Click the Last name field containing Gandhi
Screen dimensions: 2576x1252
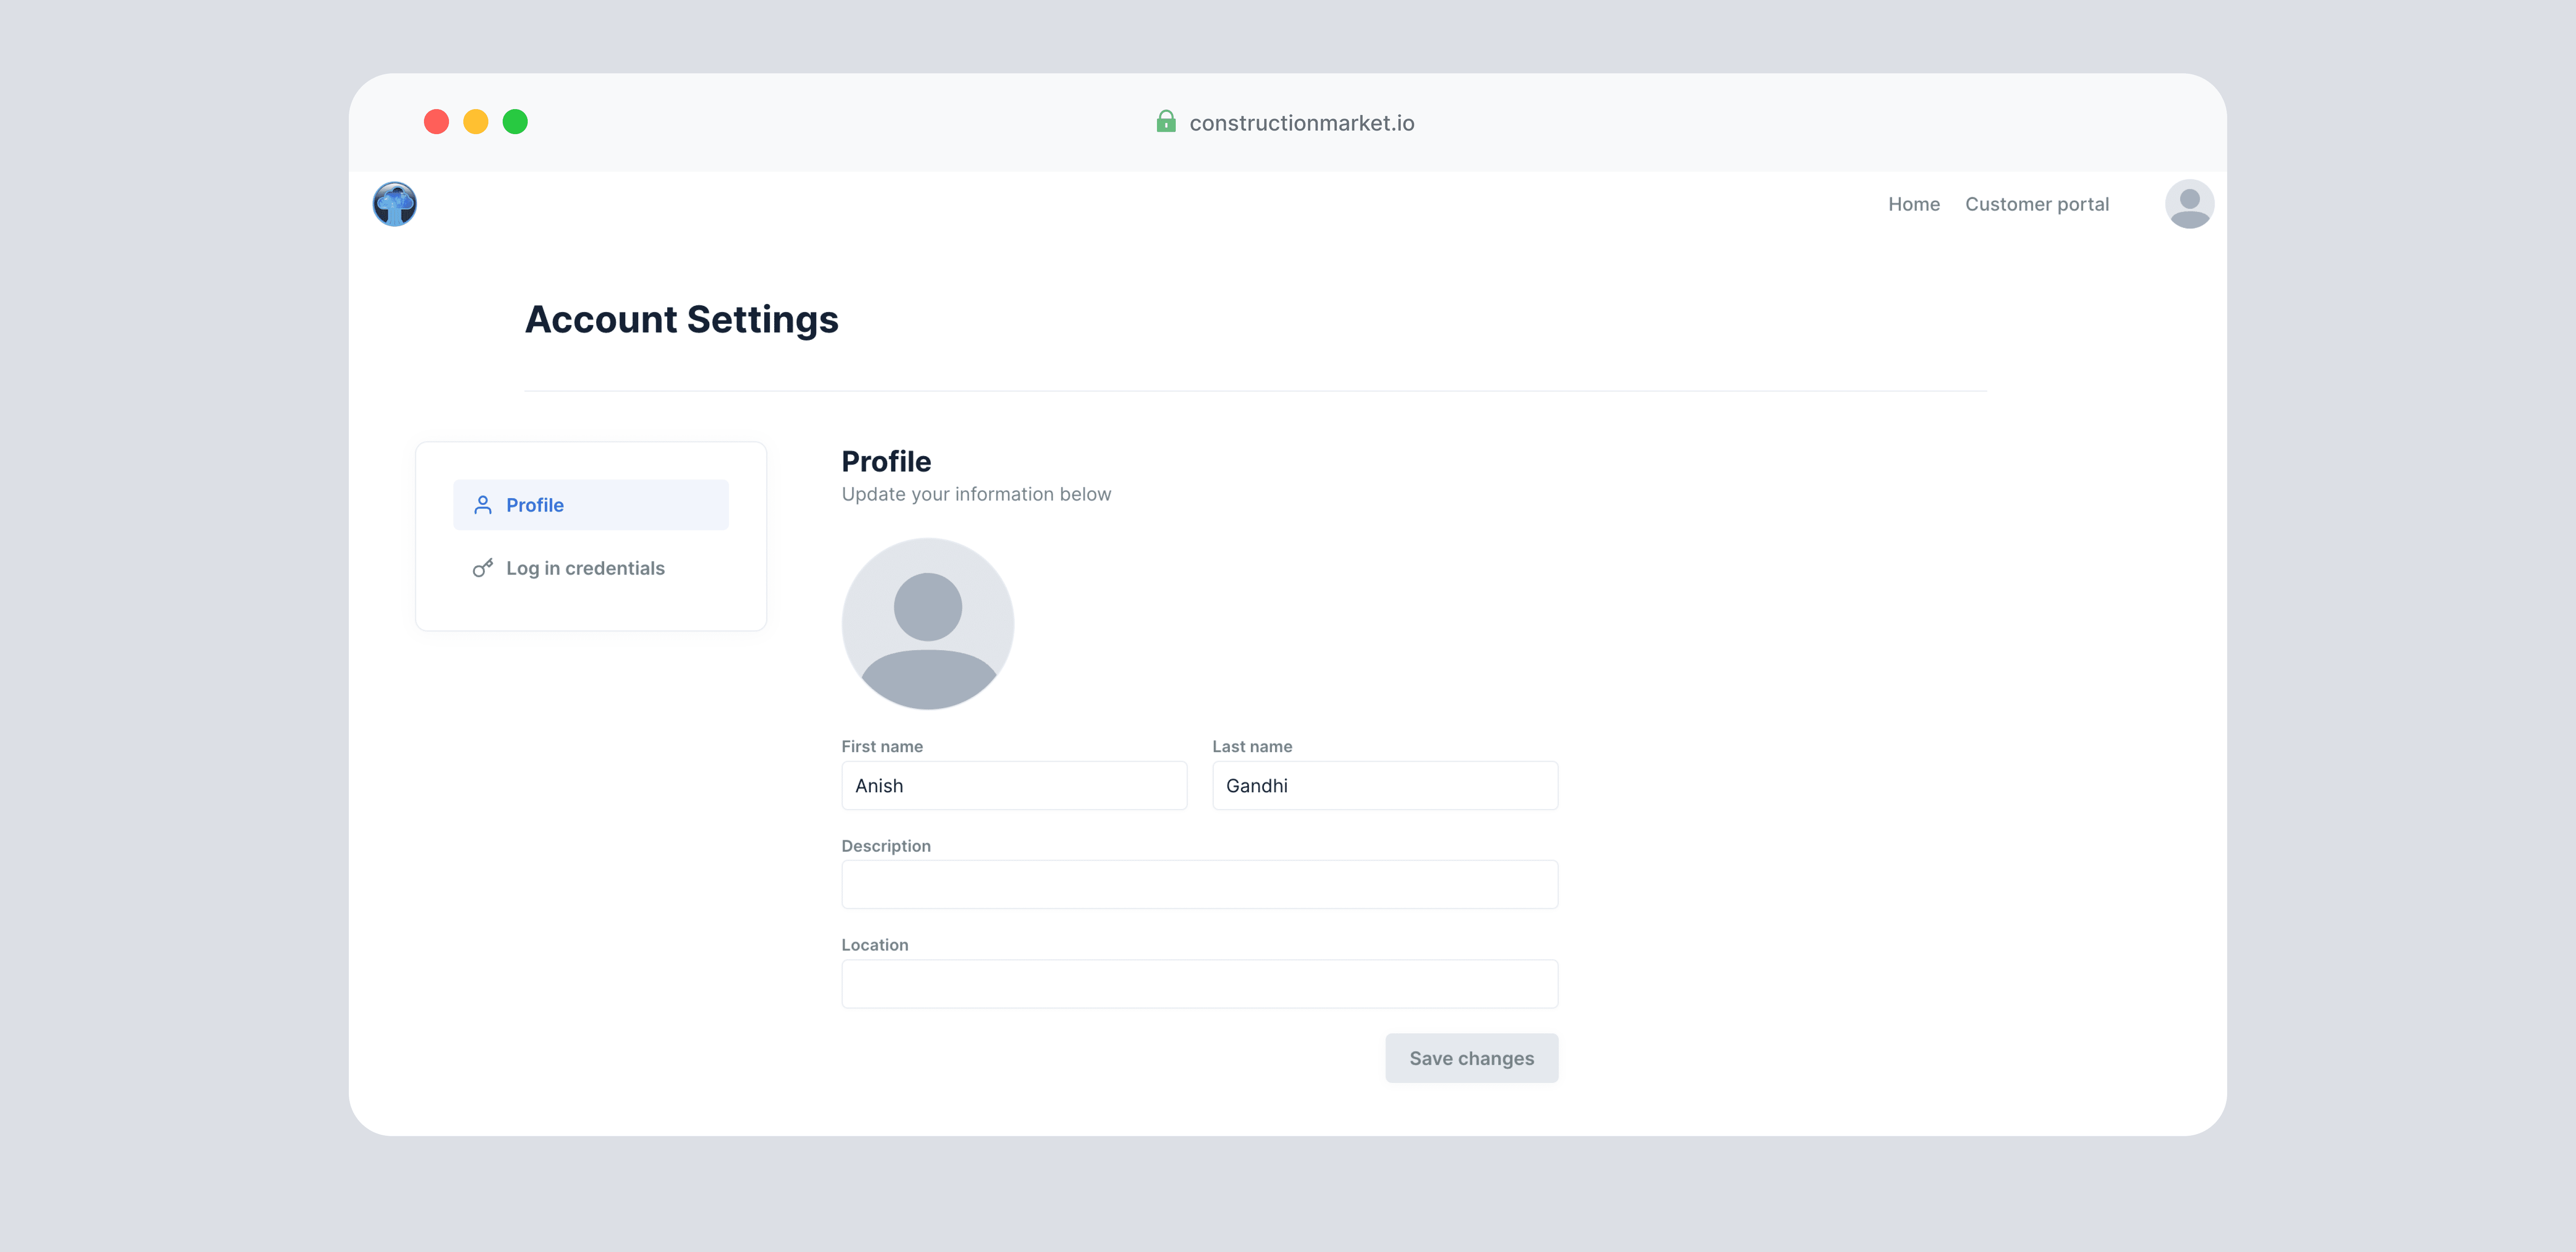(x=1385, y=786)
